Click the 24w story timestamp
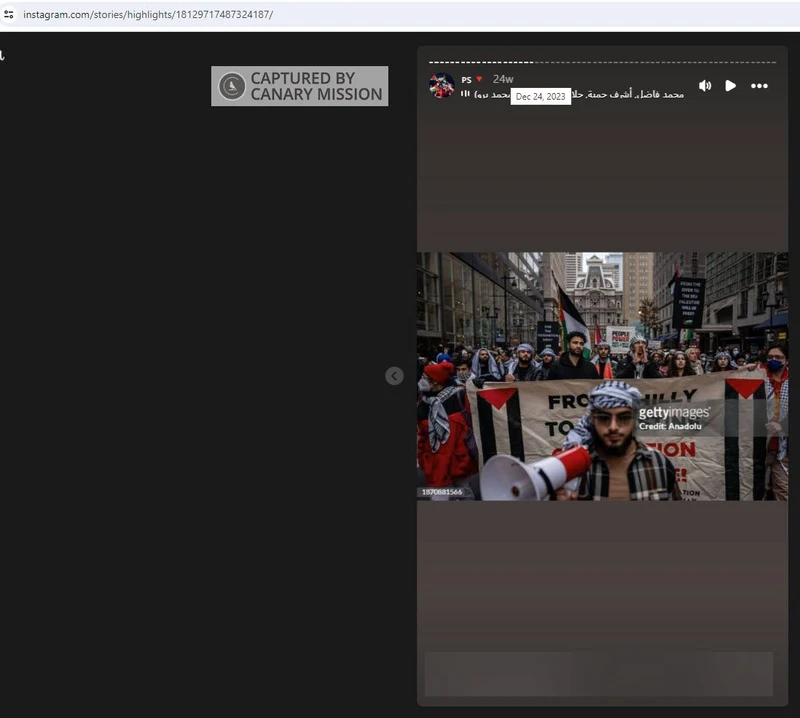This screenshot has height=718, width=800. [503, 79]
